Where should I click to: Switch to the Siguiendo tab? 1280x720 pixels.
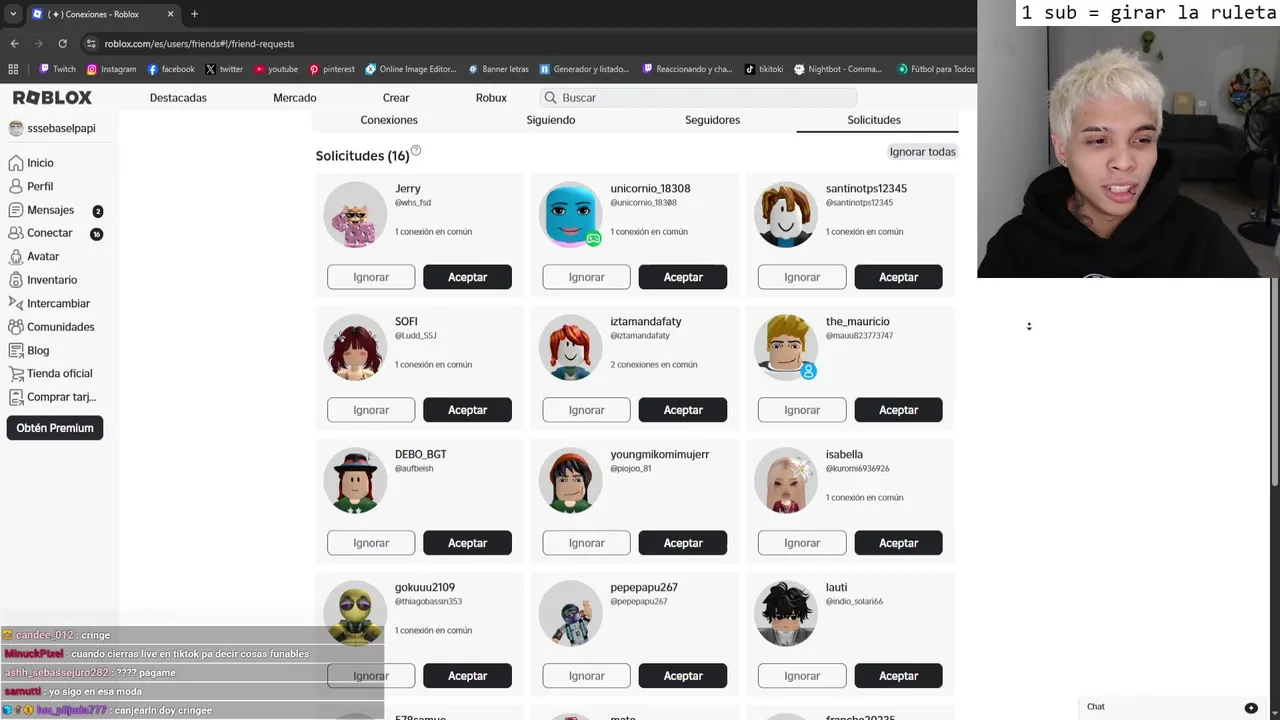point(551,120)
